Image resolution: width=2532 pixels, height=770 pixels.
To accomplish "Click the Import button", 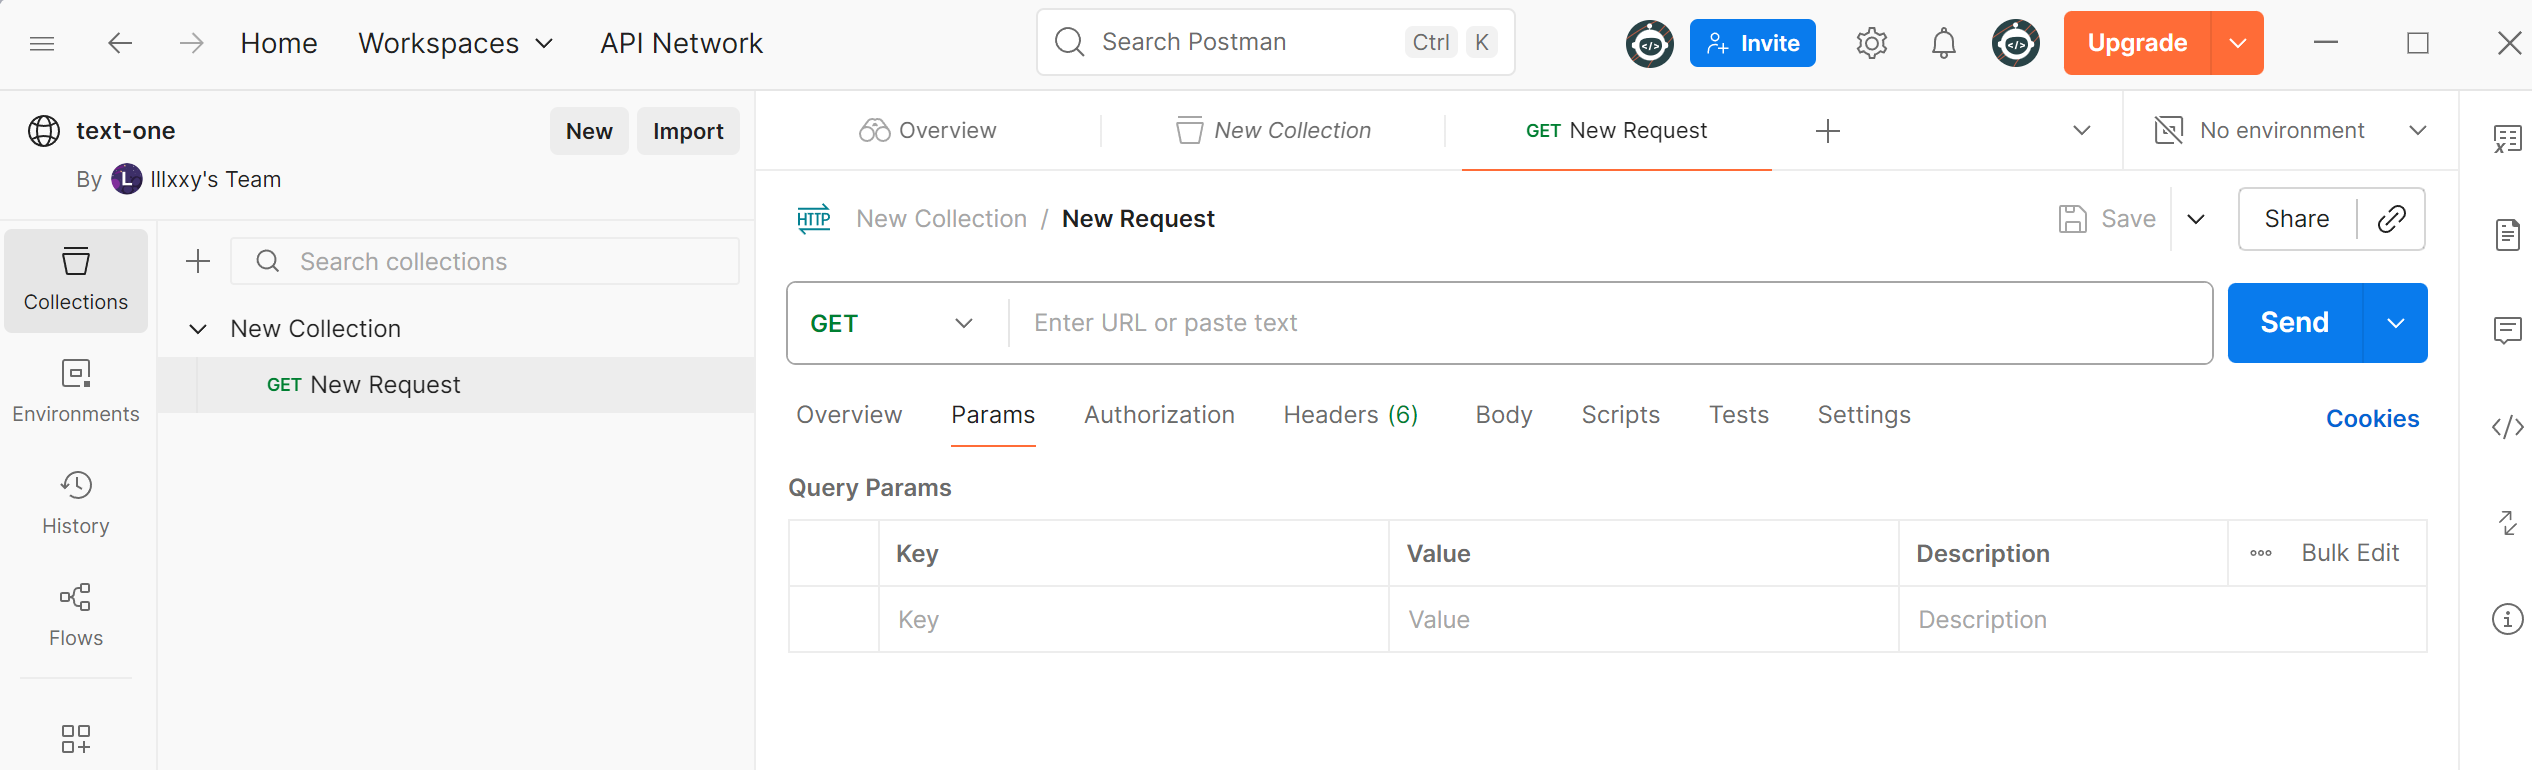I will [x=688, y=131].
